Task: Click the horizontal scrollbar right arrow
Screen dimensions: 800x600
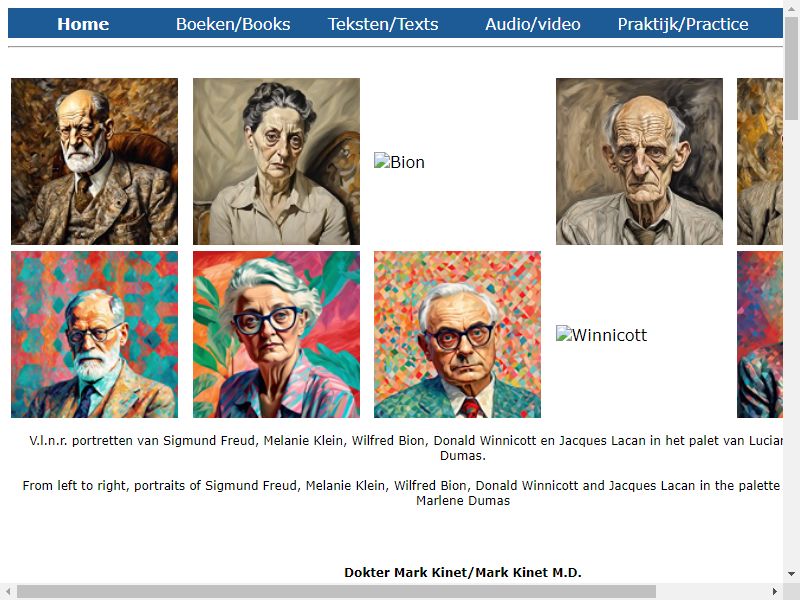Action: 774,592
